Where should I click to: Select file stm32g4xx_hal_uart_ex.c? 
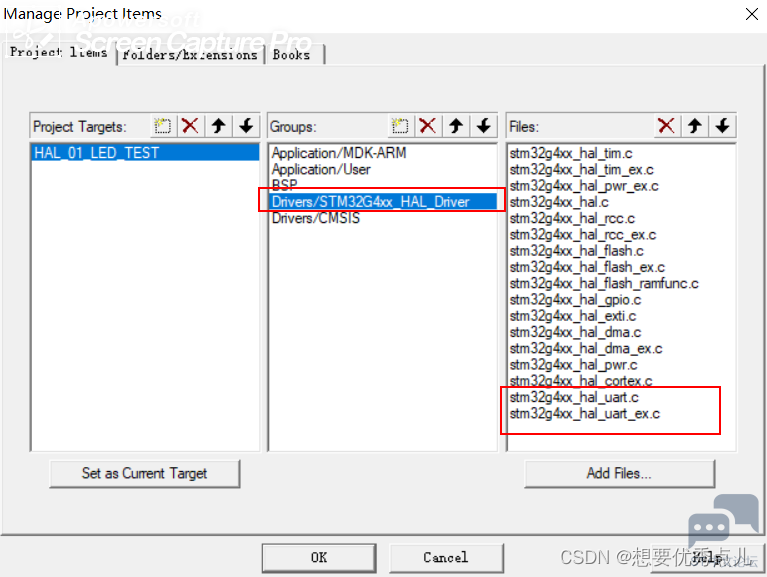click(x=585, y=414)
